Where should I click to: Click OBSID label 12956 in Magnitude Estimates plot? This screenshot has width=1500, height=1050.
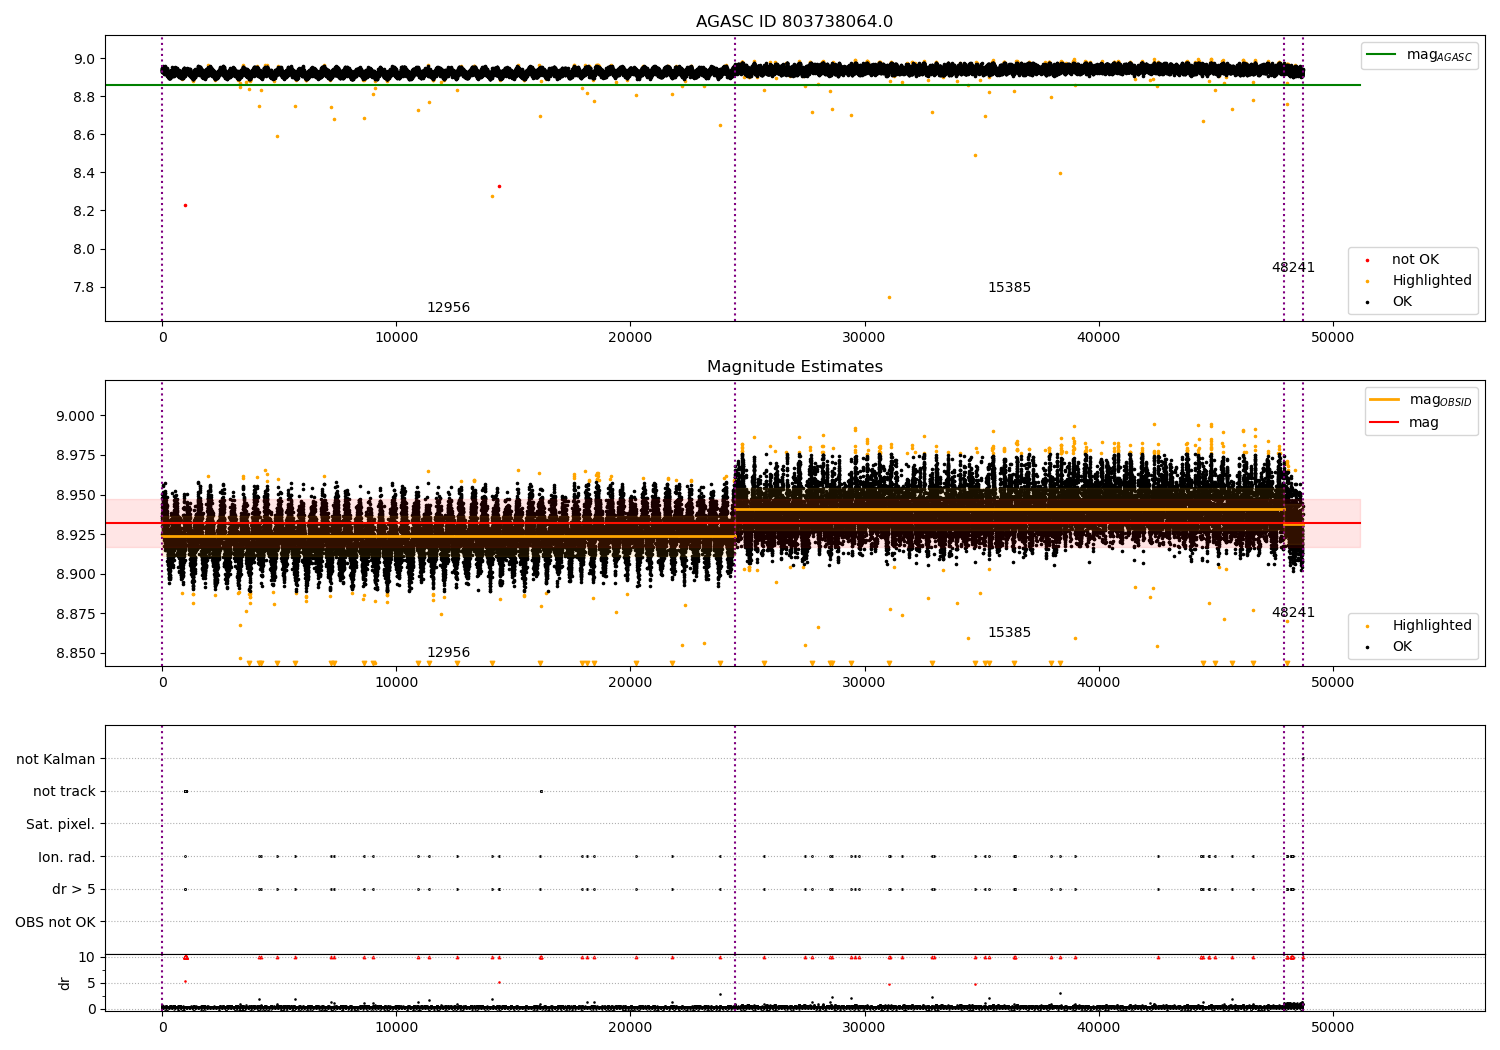click(x=448, y=653)
